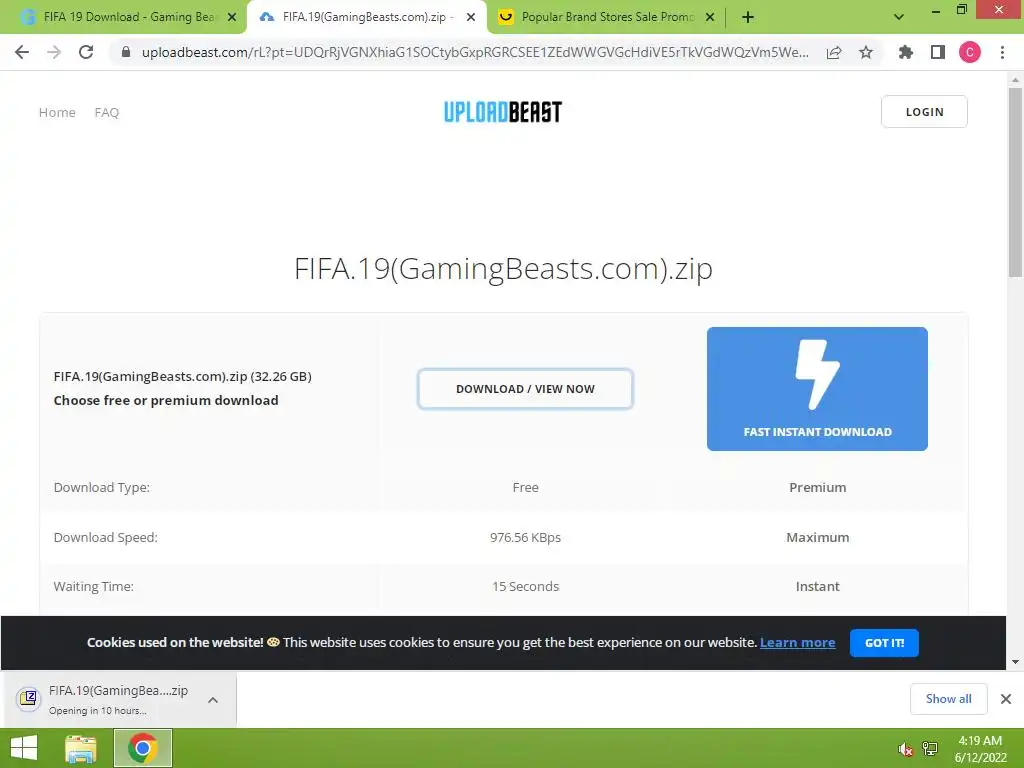Screen dimensions: 1024x768
Task: Open the tab search chevron
Action: (899, 17)
